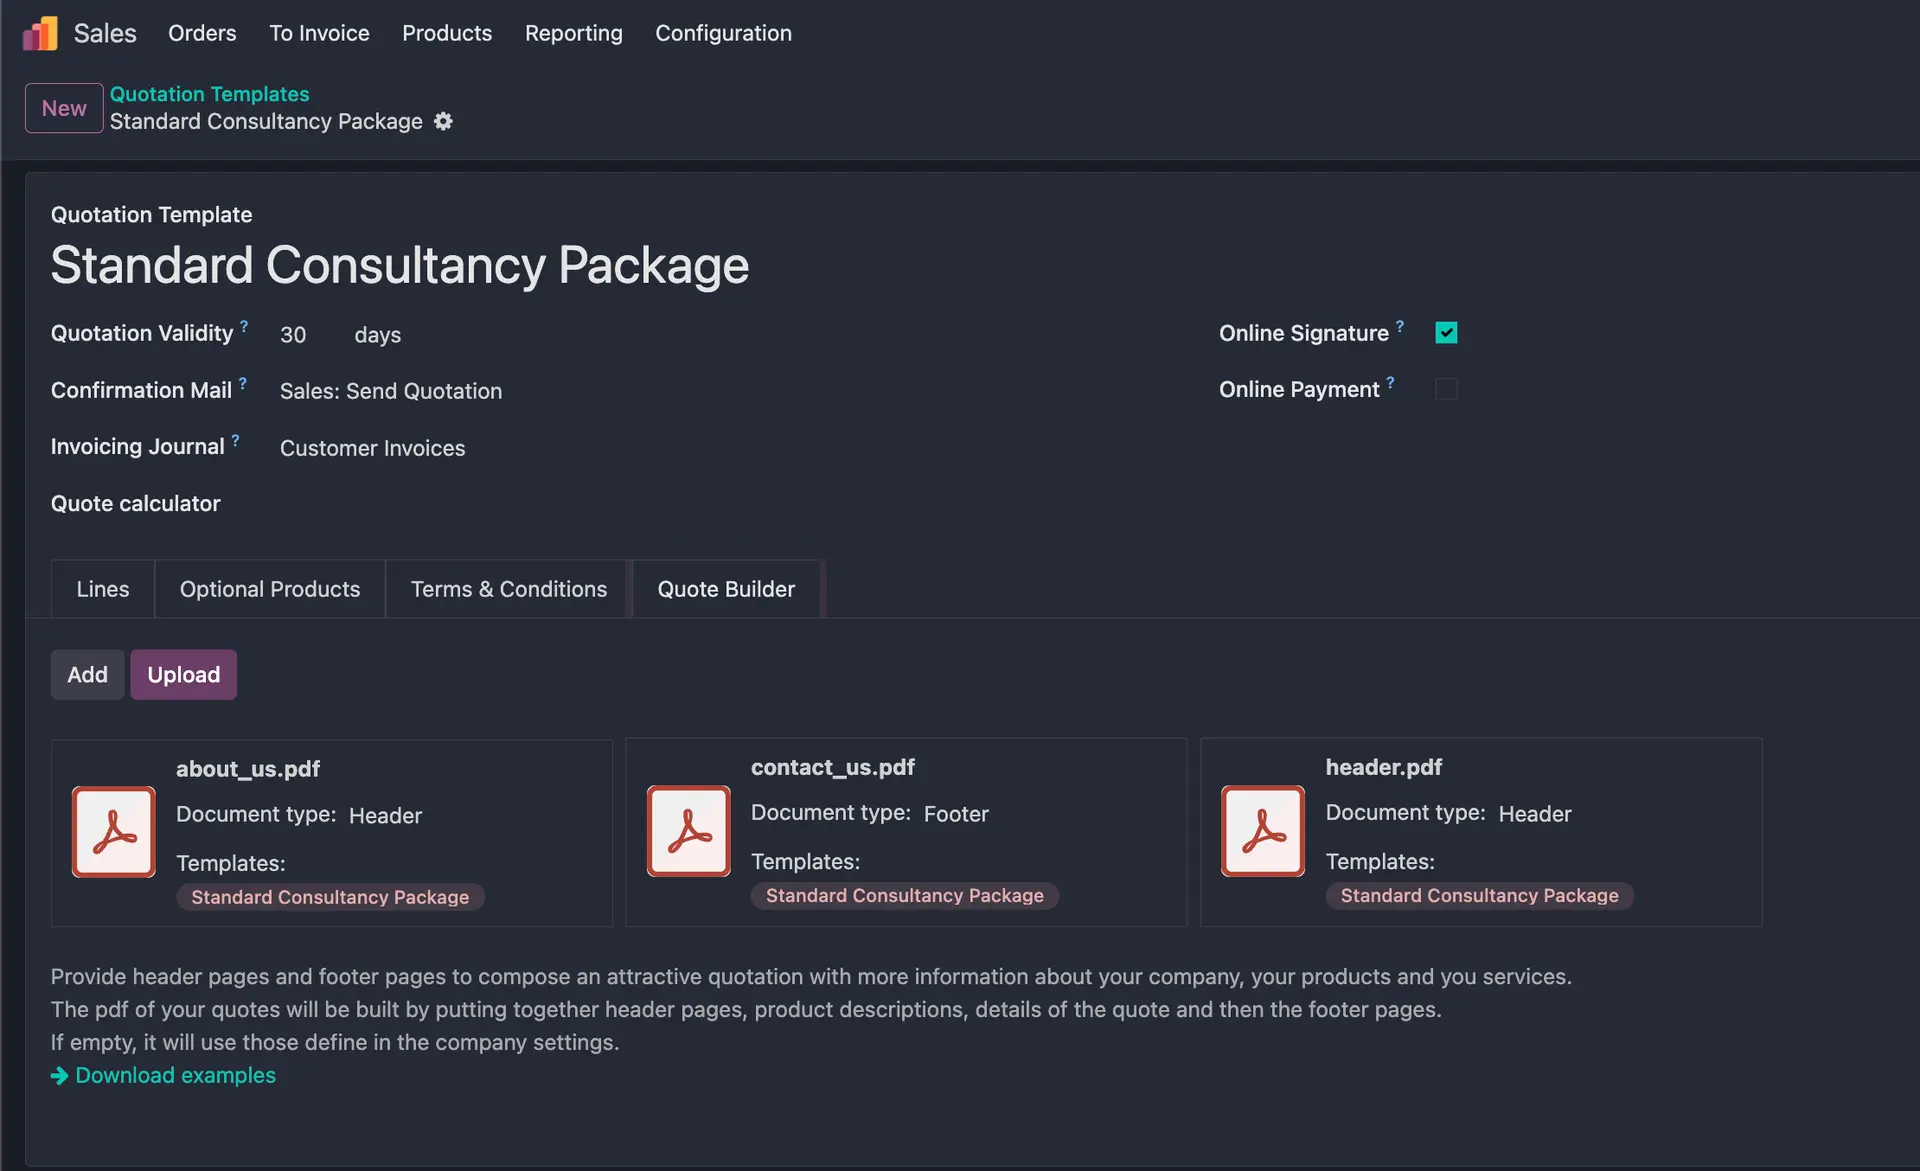The height and width of the screenshot is (1171, 1920).
Task: Click the help icon beside Online Signature
Action: [1400, 326]
